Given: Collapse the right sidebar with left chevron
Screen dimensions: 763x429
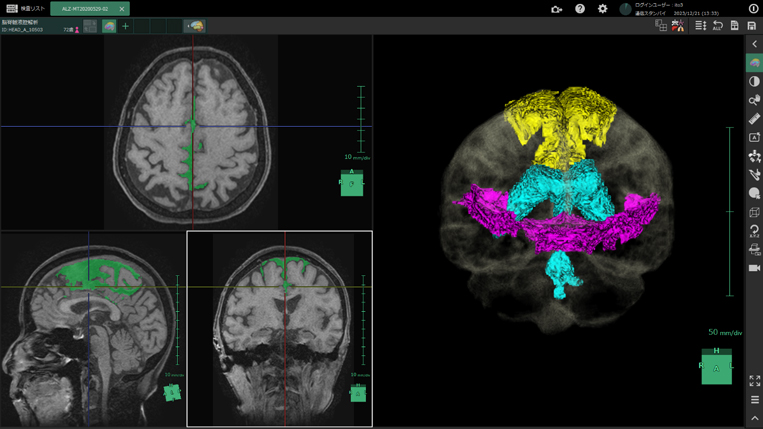Looking at the screenshot, I should click(754, 44).
